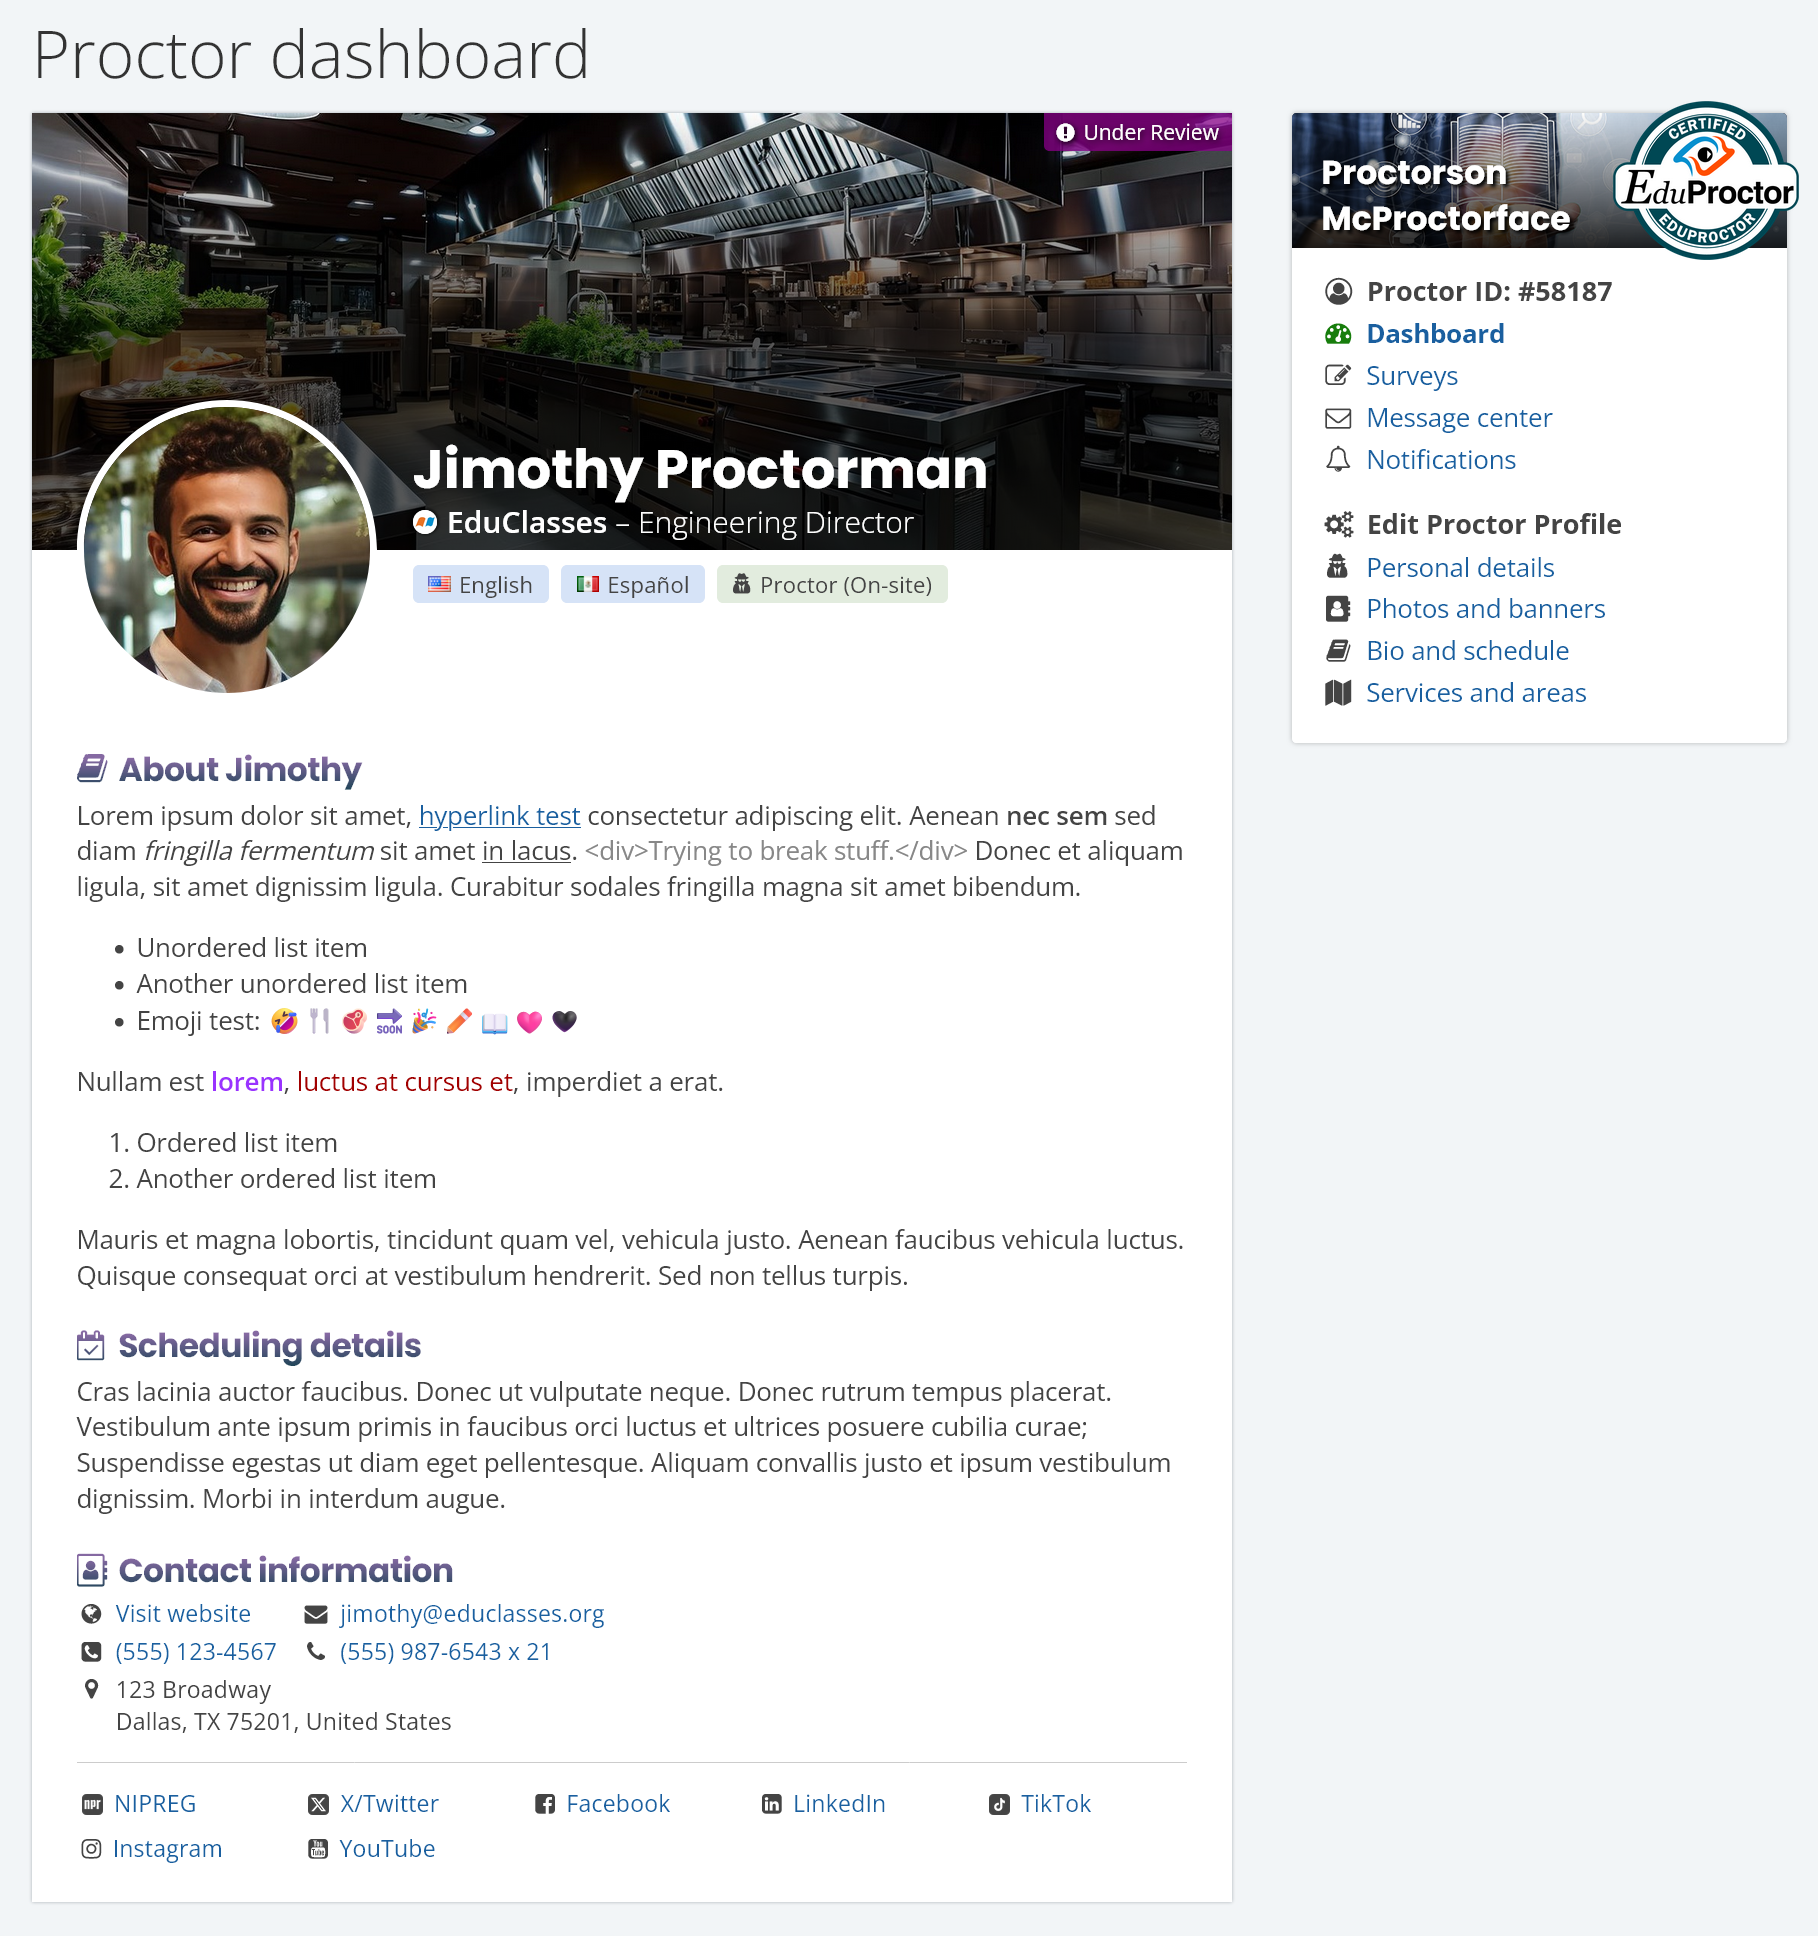Image resolution: width=1818 pixels, height=1936 pixels.
Task: Click the Instagram icon
Action: (x=91, y=1849)
